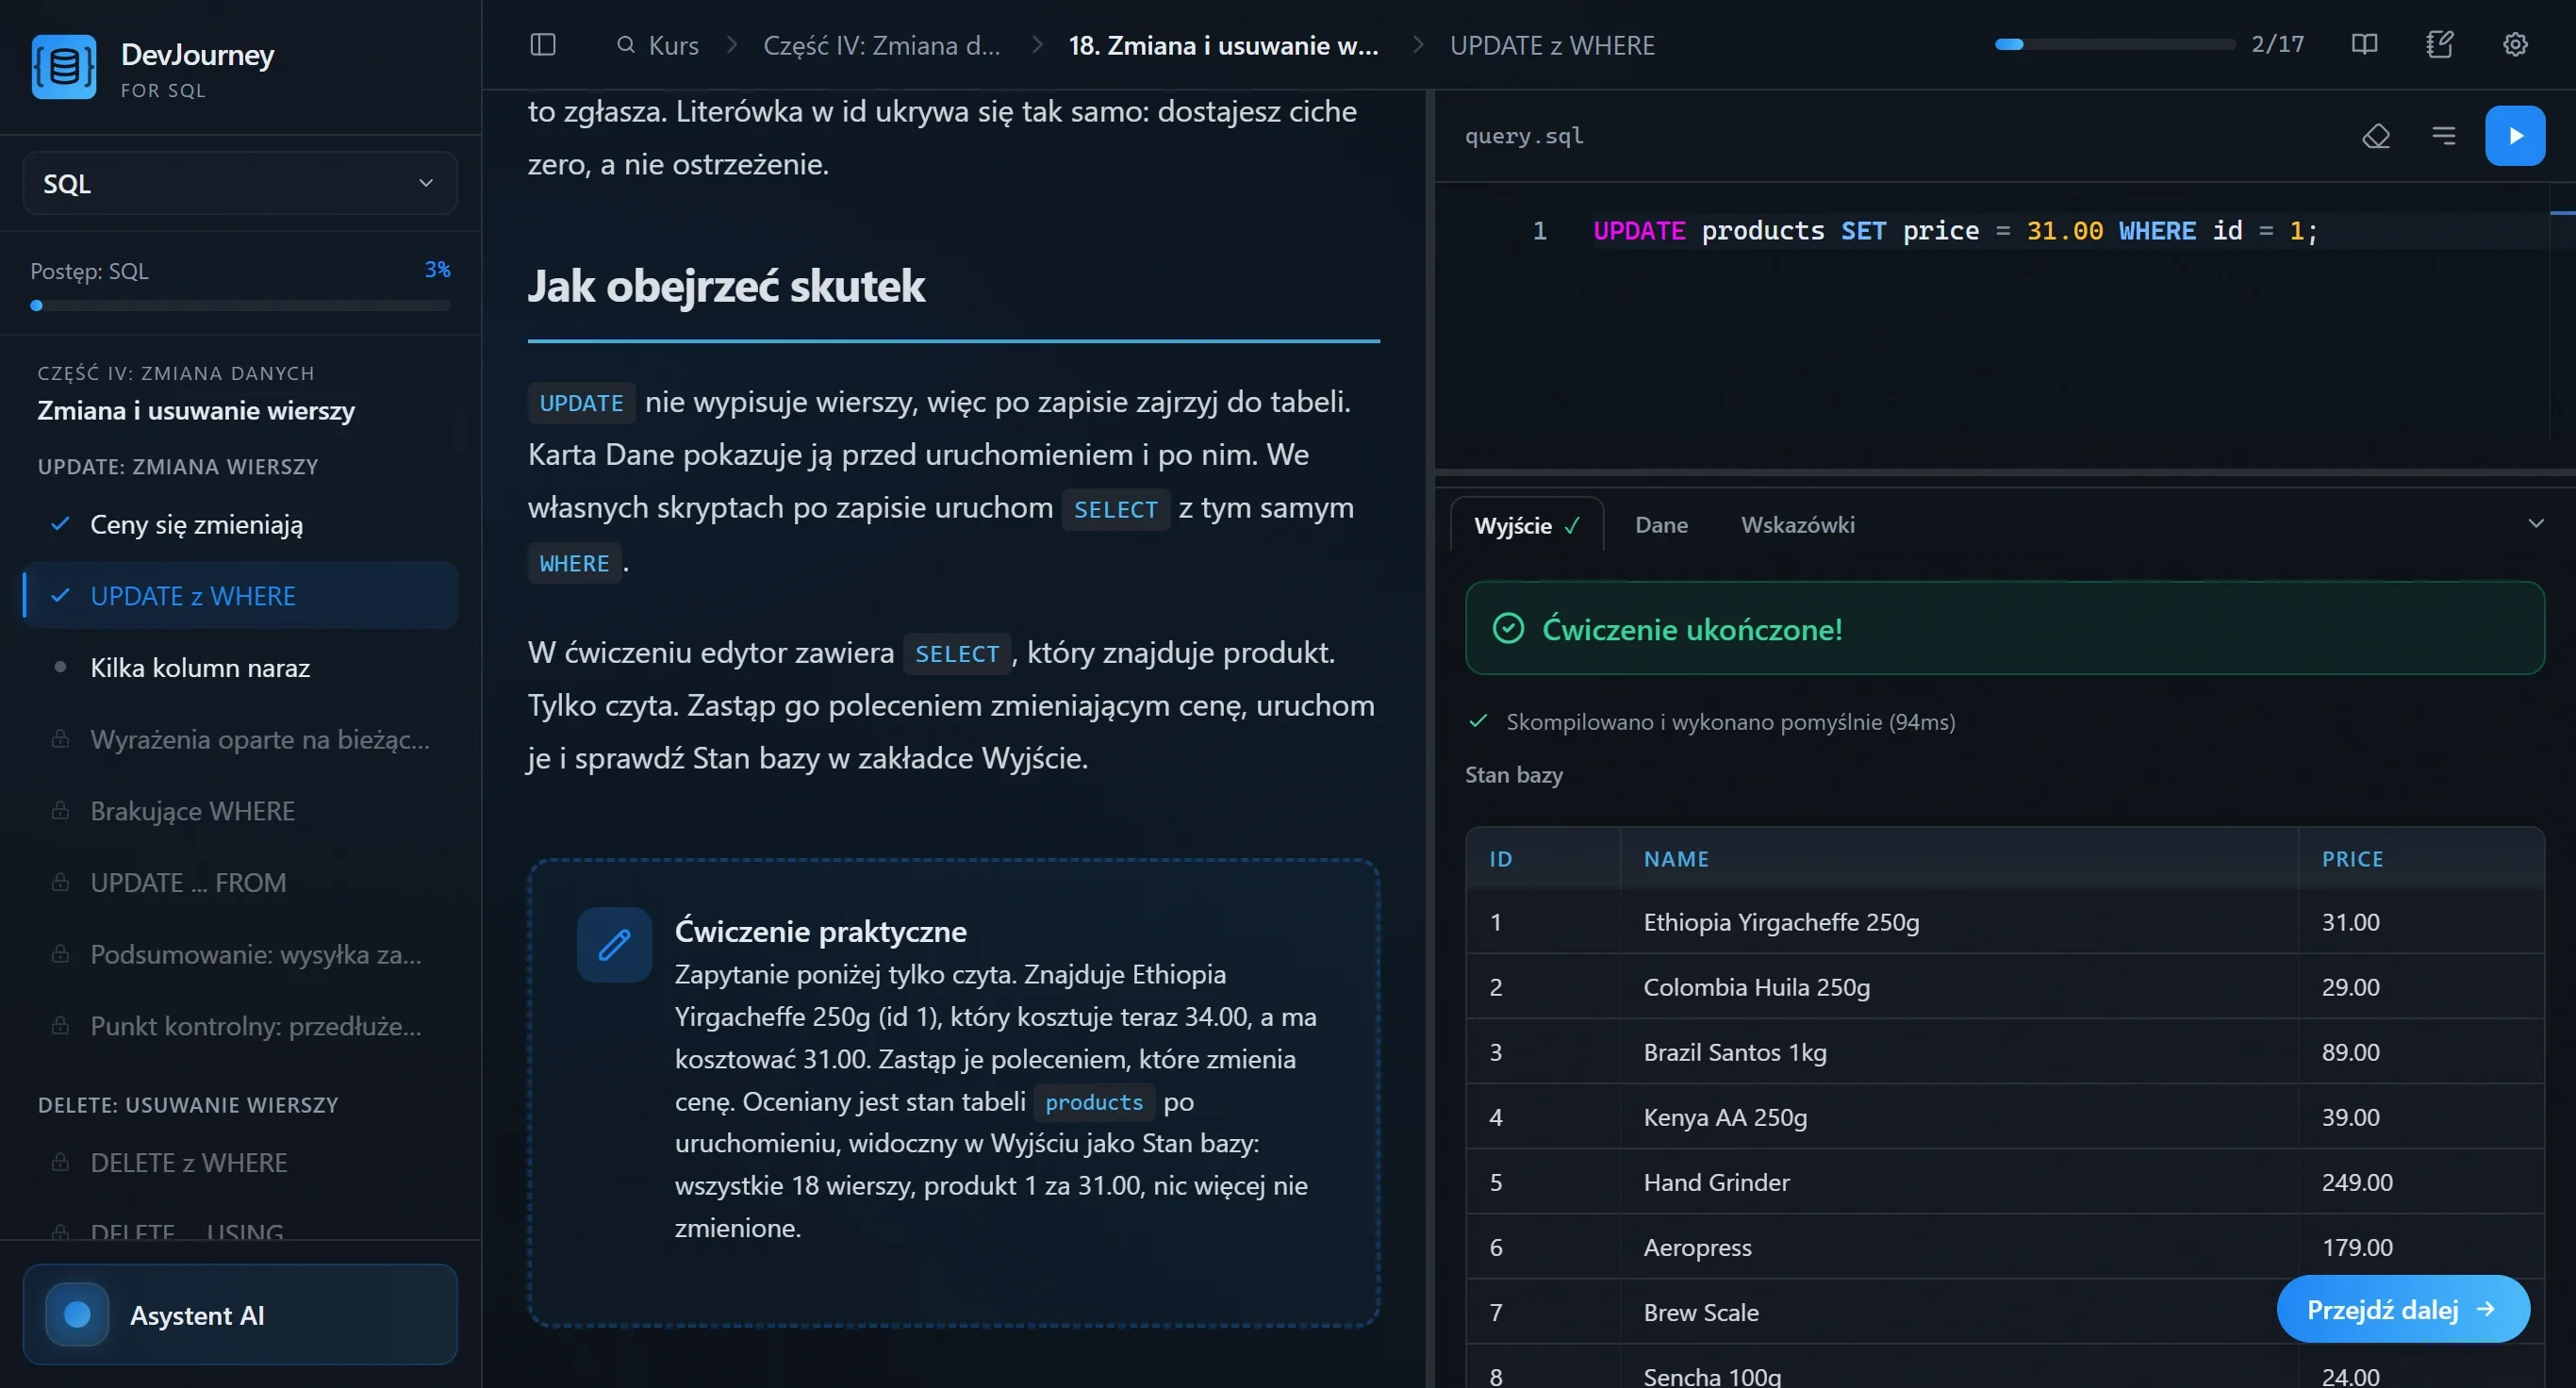Click lock icon beside Punkt kontrolny lesson
2576x1388 pixels.
click(60, 1025)
